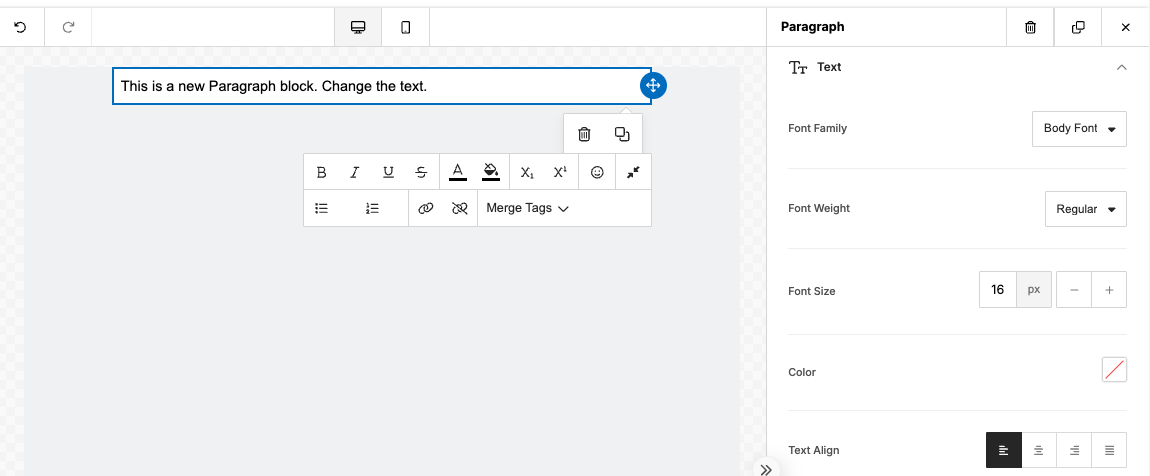Click the Text Align label
1150x476 pixels.
pos(814,450)
